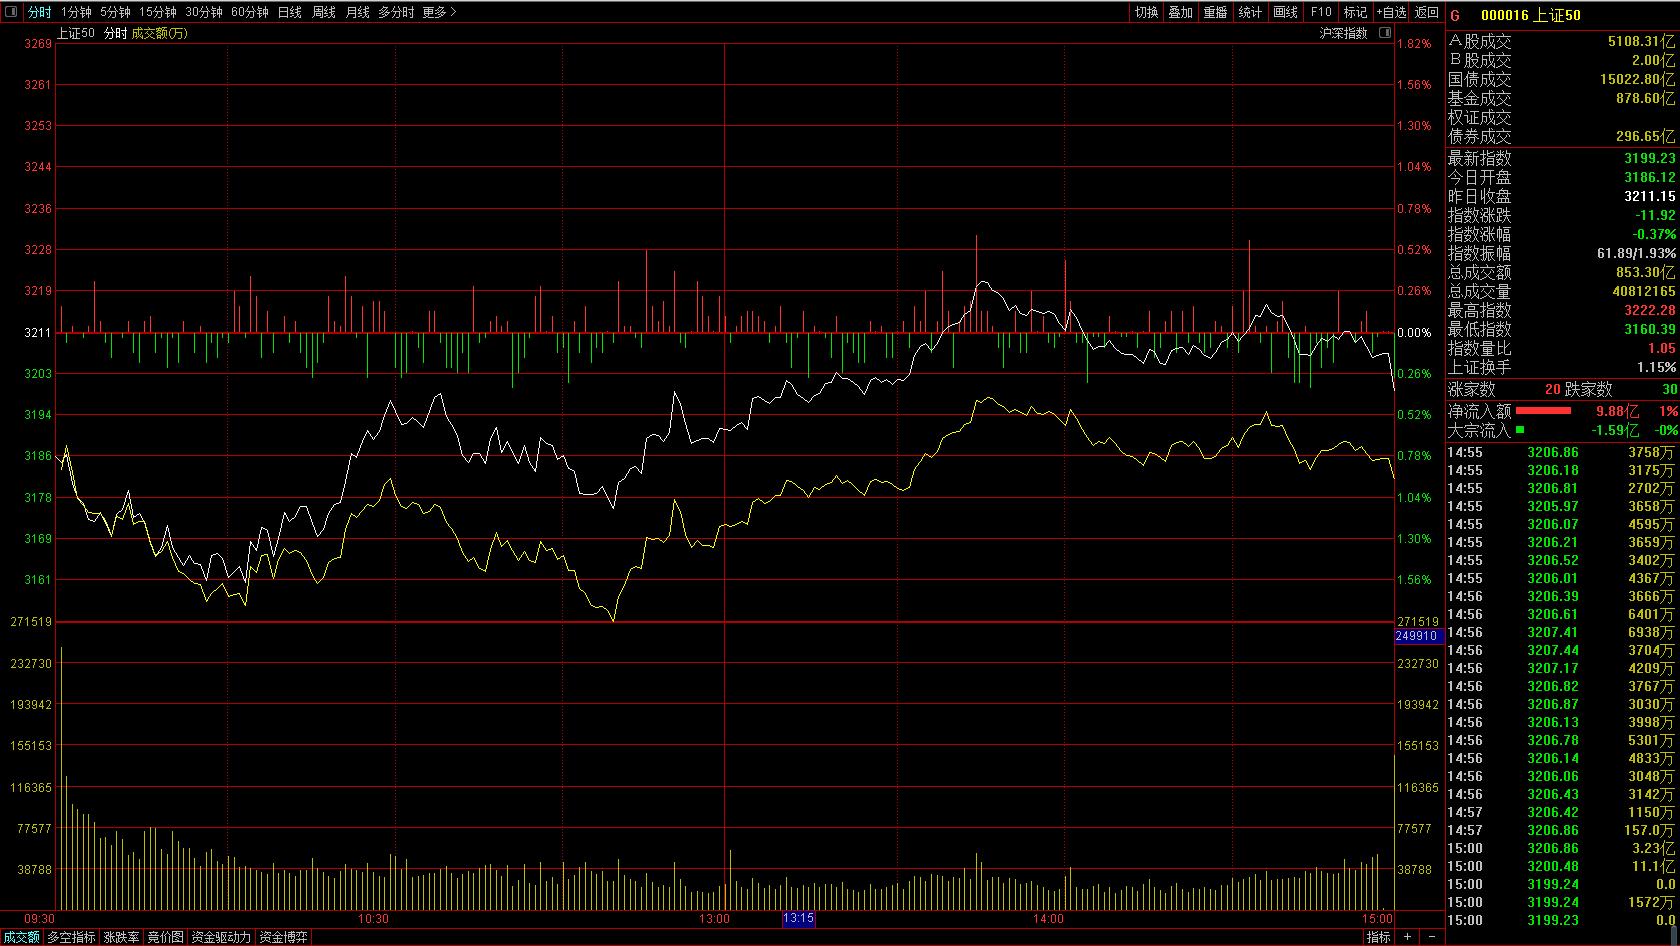Click the tick row with price 3207.44
Screen dimensions: 1680x946
click(x=1561, y=650)
